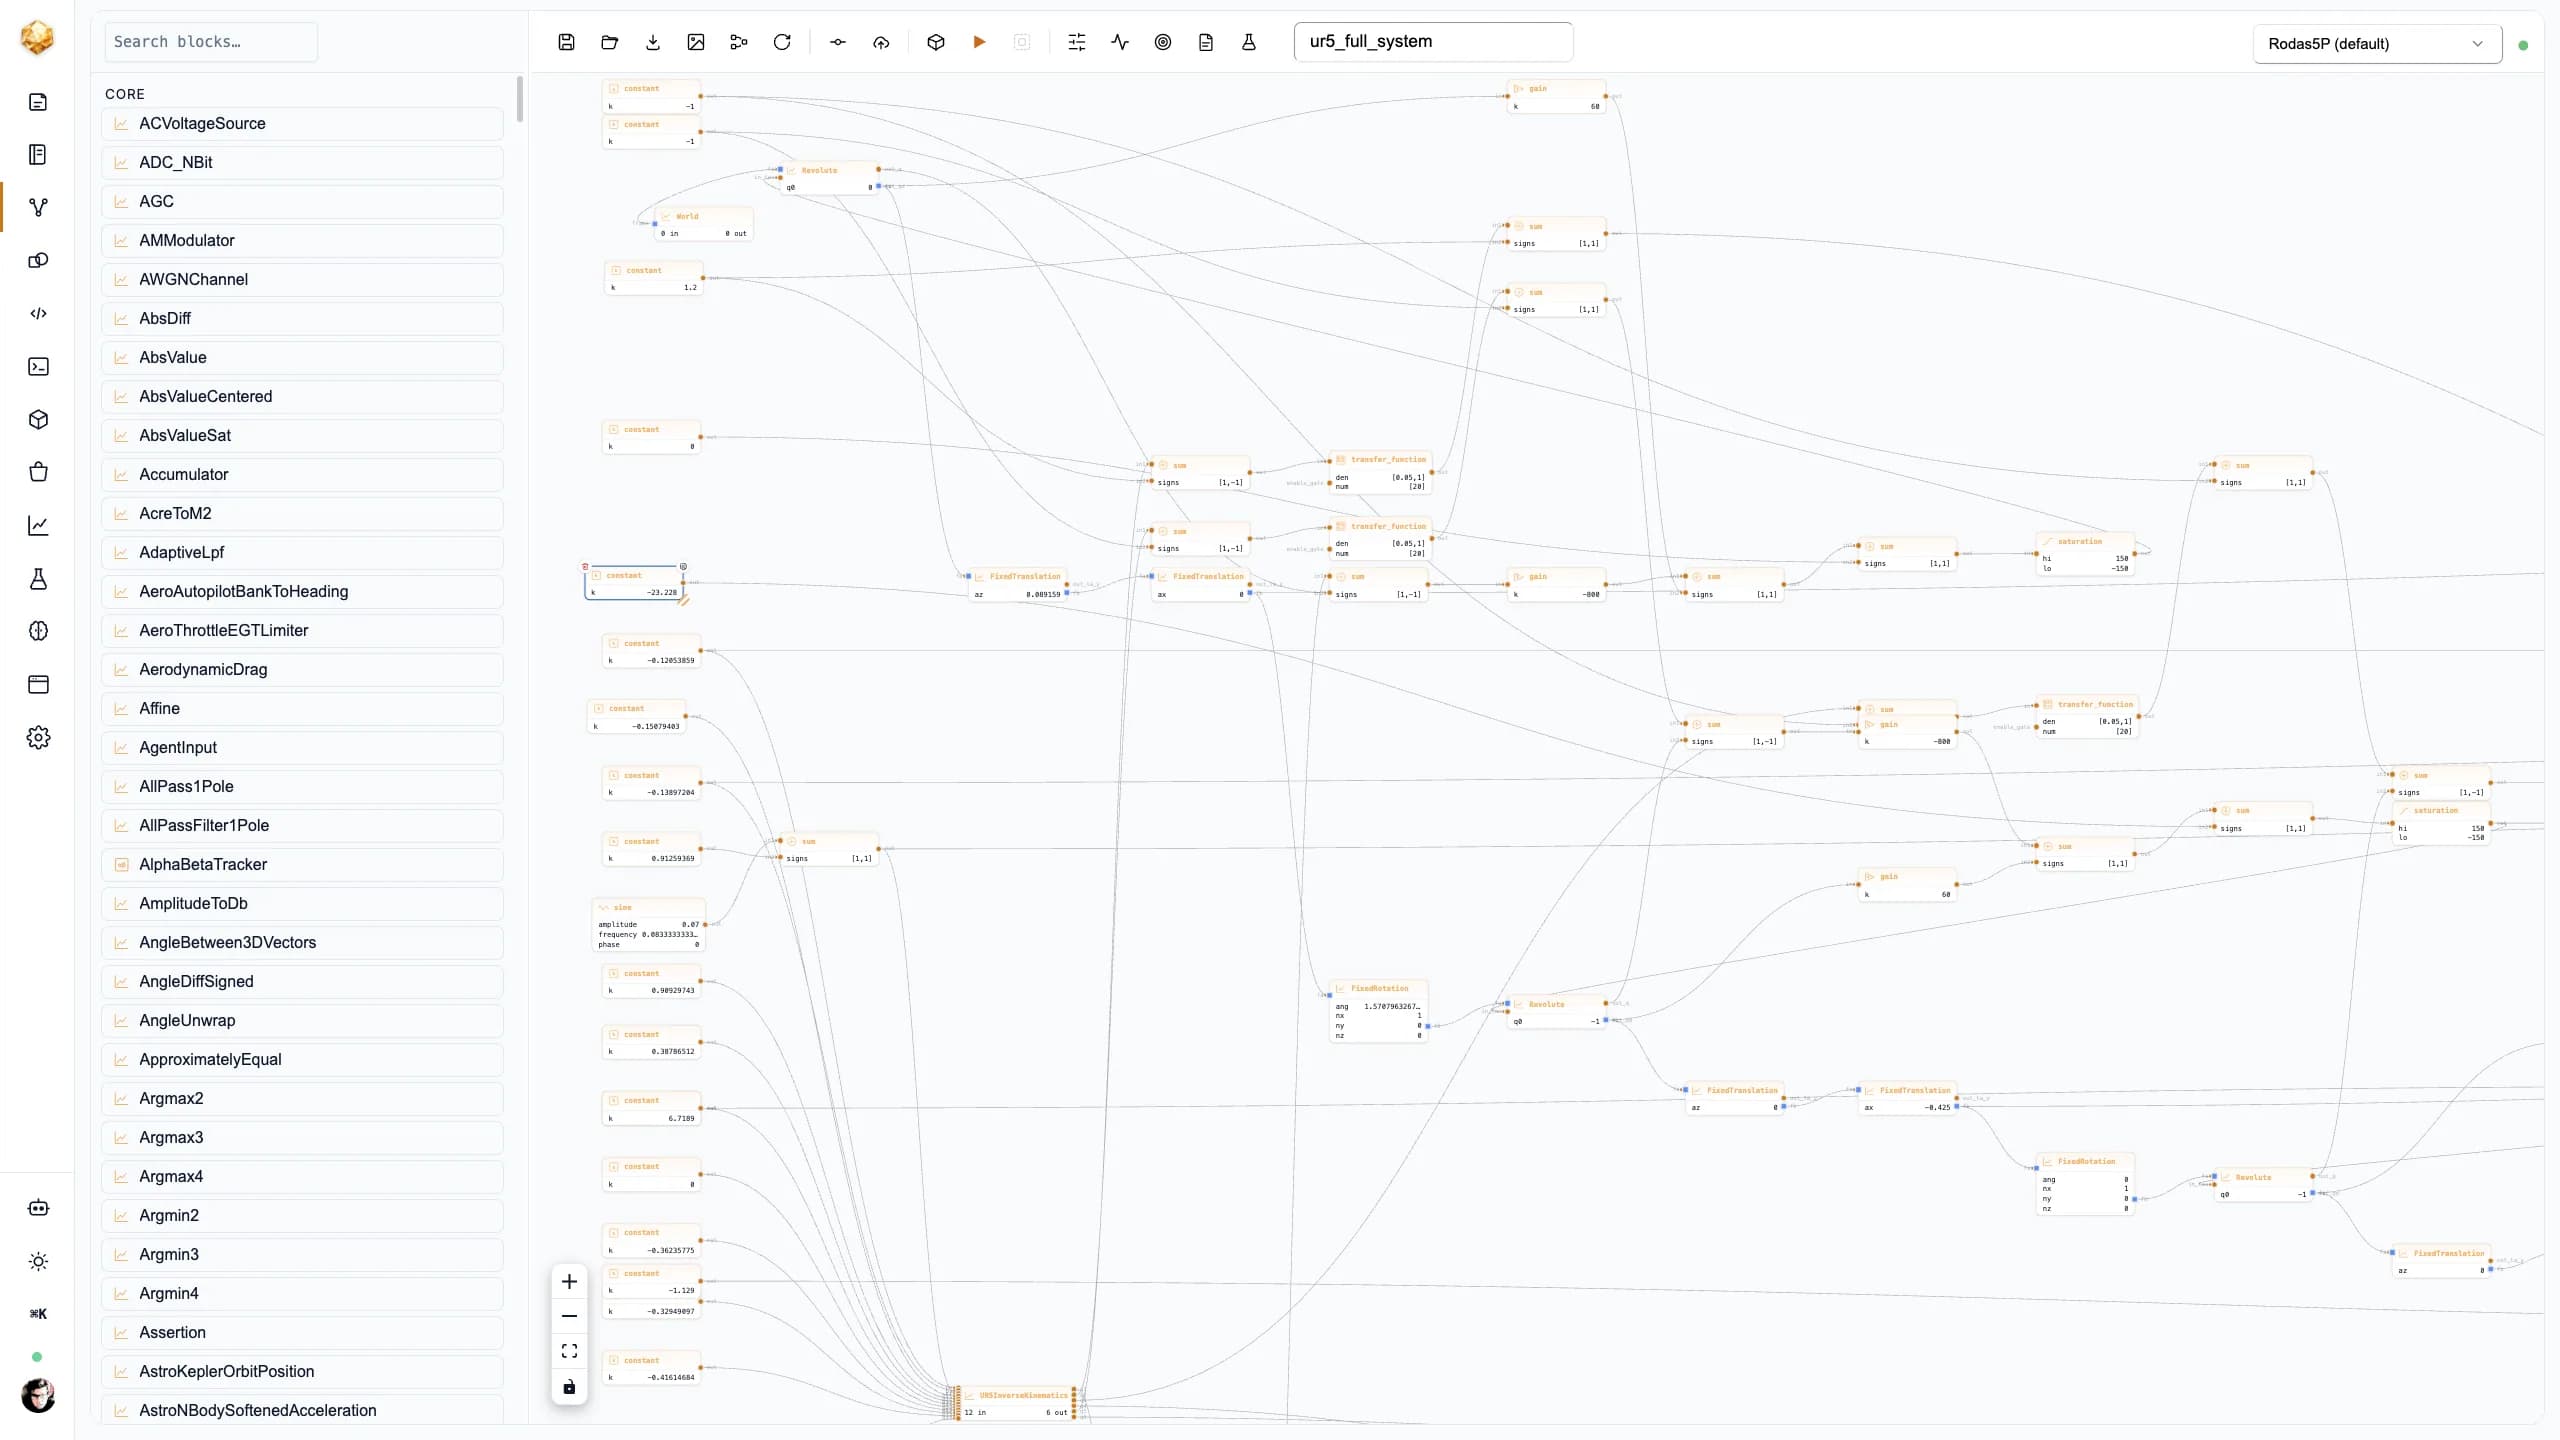The height and width of the screenshot is (1440, 2560).
Task: Click the cube build icon in the toolbar
Action: [x=936, y=42]
